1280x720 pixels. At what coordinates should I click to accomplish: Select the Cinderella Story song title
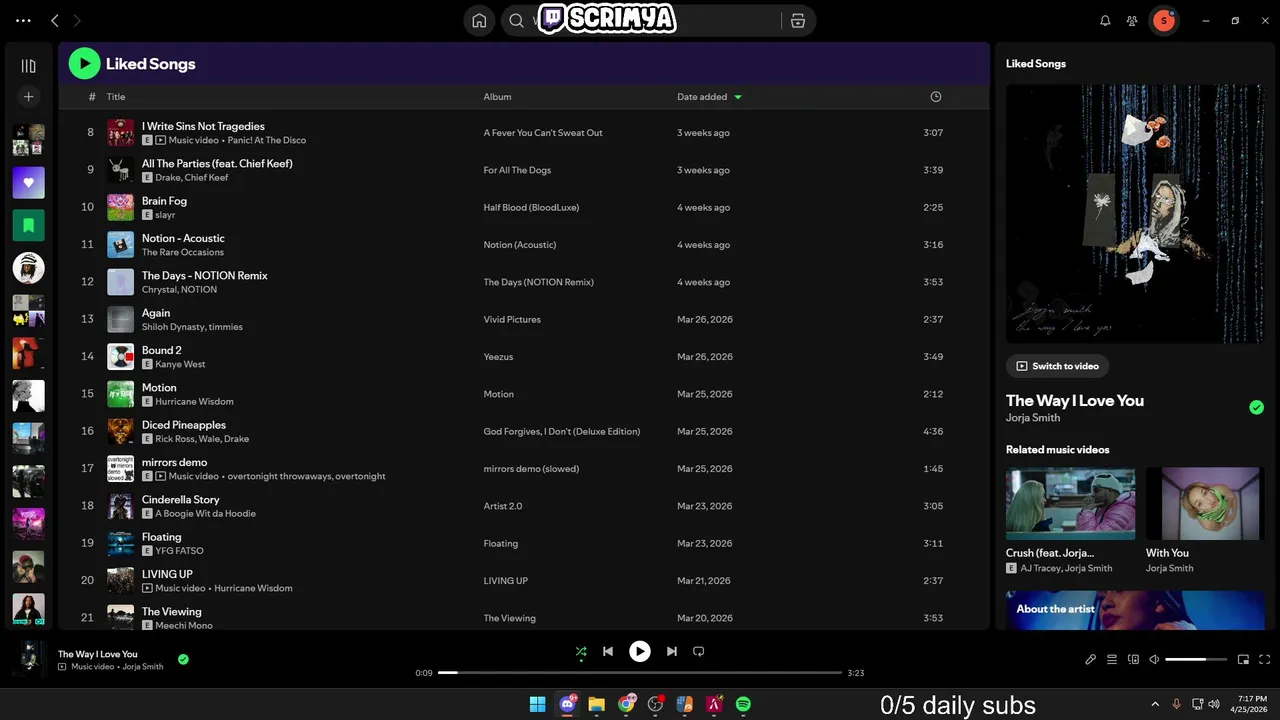(x=180, y=500)
